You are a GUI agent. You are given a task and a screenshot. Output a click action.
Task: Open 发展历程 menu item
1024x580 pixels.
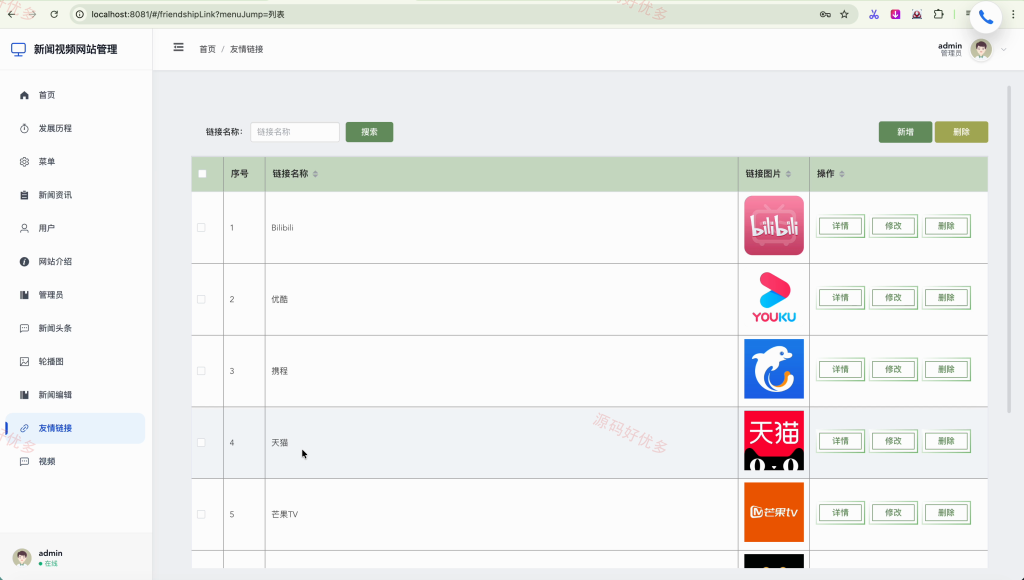(x=76, y=129)
